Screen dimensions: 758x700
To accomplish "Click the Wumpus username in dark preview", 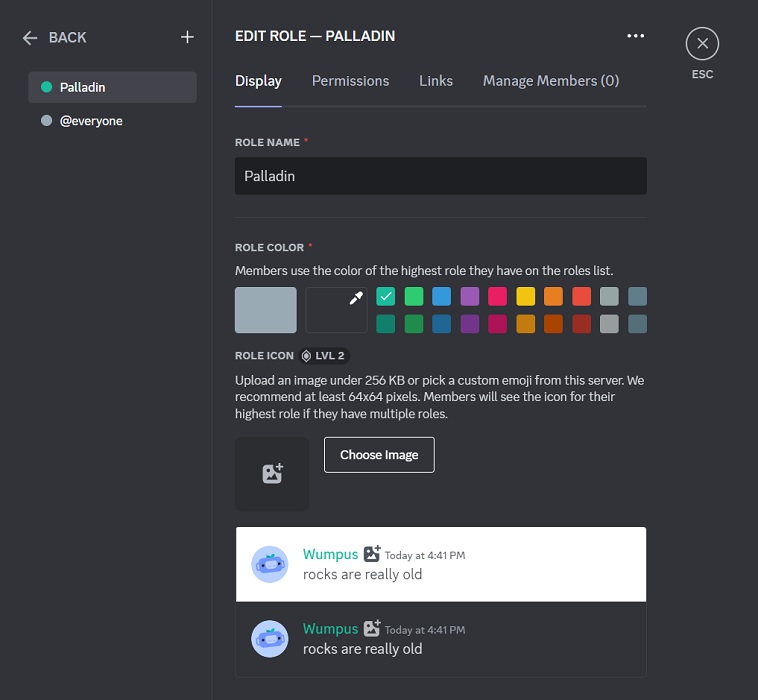I will [x=331, y=628].
